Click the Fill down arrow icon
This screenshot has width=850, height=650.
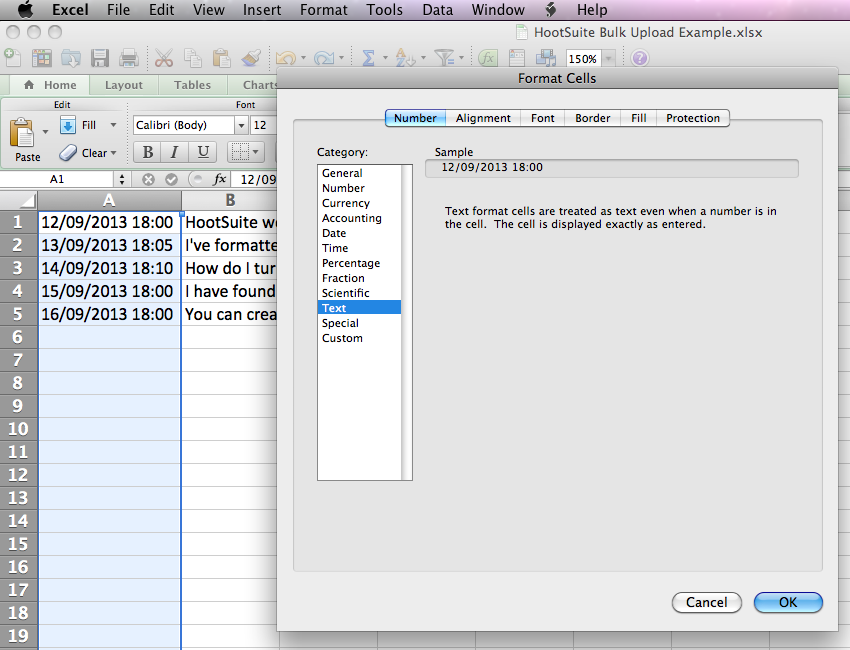point(68,125)
